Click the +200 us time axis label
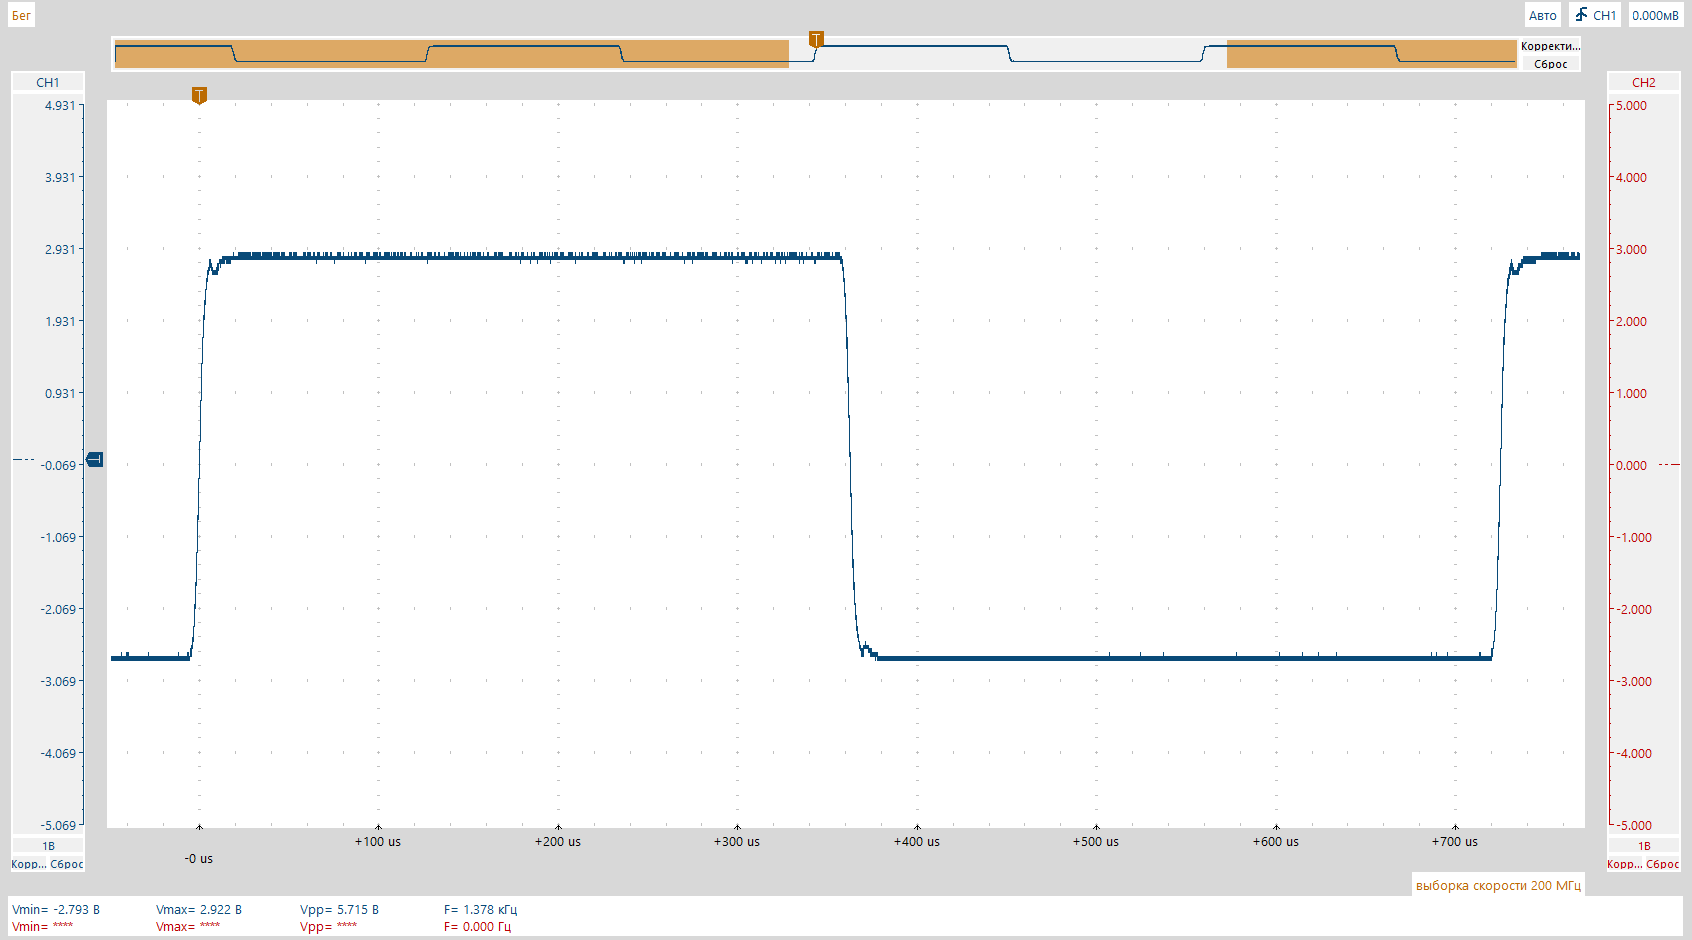 558,841
